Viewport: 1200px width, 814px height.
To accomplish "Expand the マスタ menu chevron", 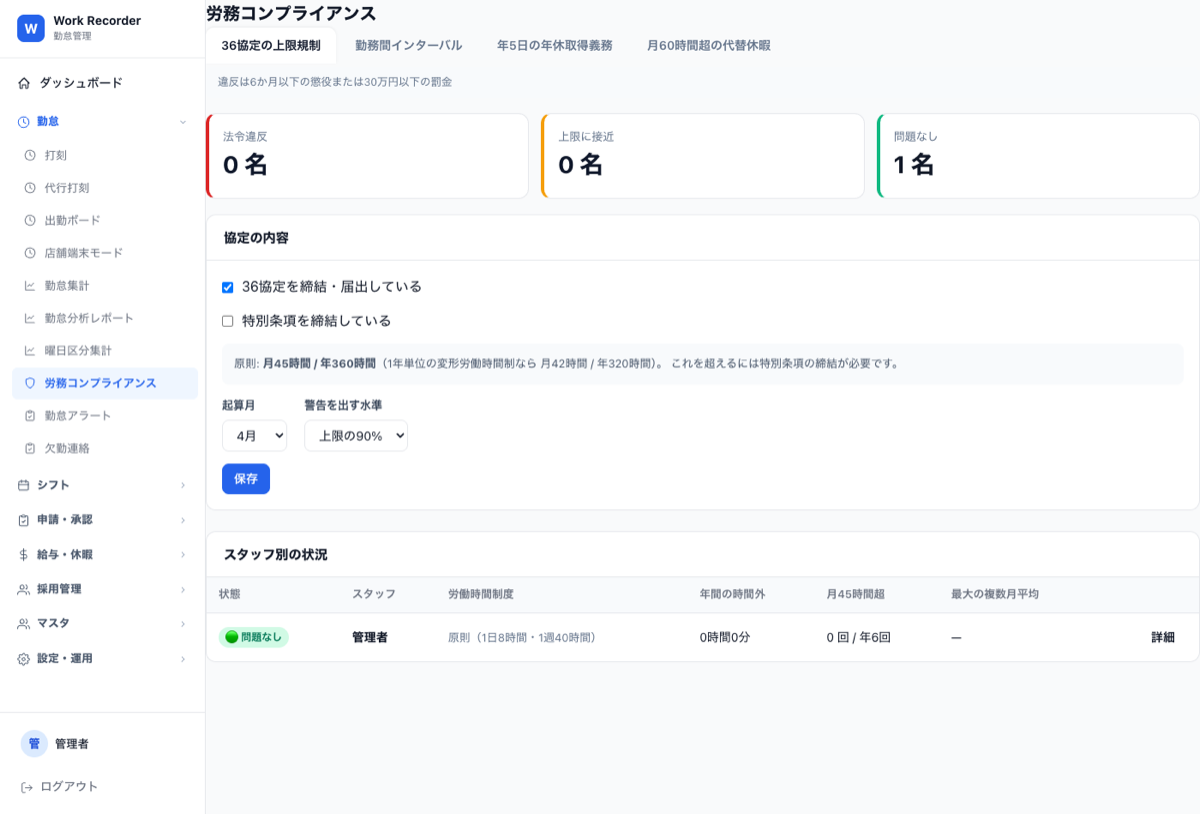I will [x=183, y=623].
